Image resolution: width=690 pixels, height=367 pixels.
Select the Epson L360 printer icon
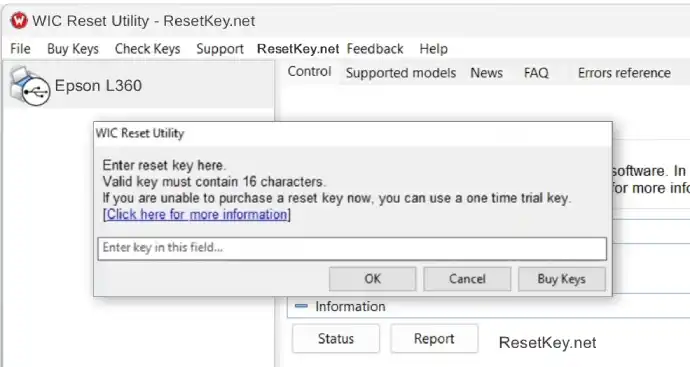29,86
